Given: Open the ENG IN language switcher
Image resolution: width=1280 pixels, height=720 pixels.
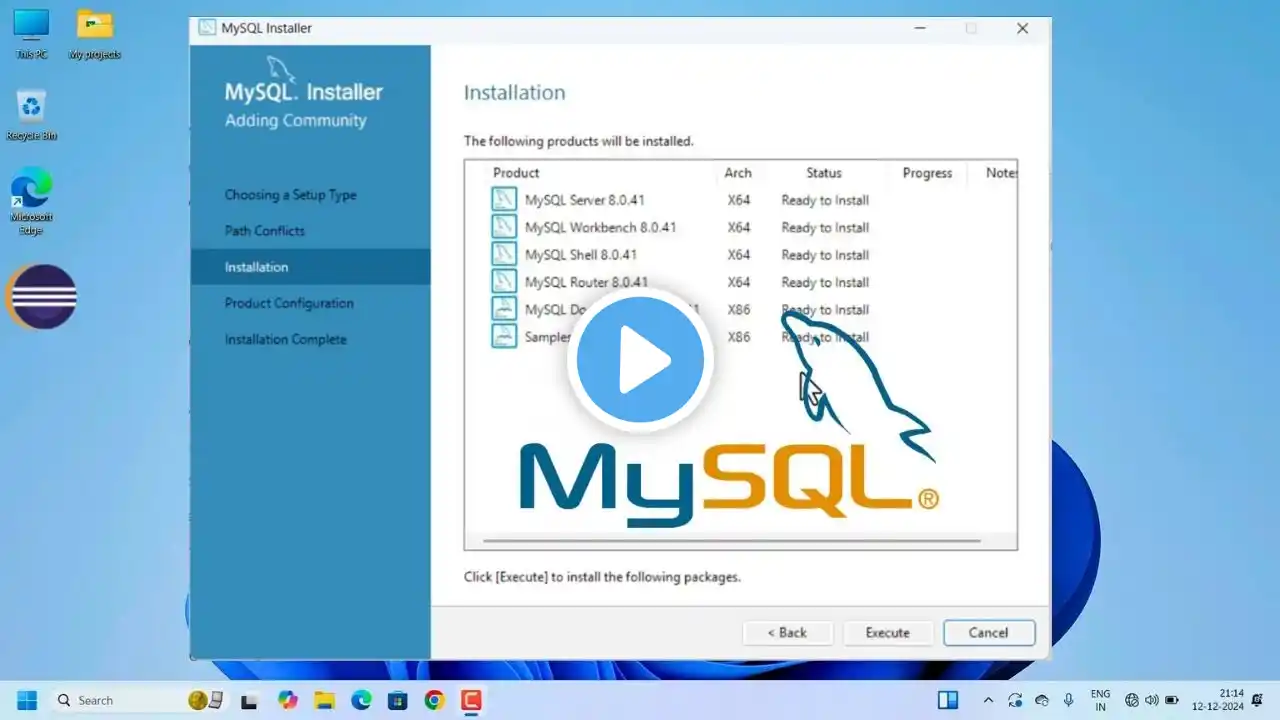Looking at the screenshot, I should coord(1100,700).
